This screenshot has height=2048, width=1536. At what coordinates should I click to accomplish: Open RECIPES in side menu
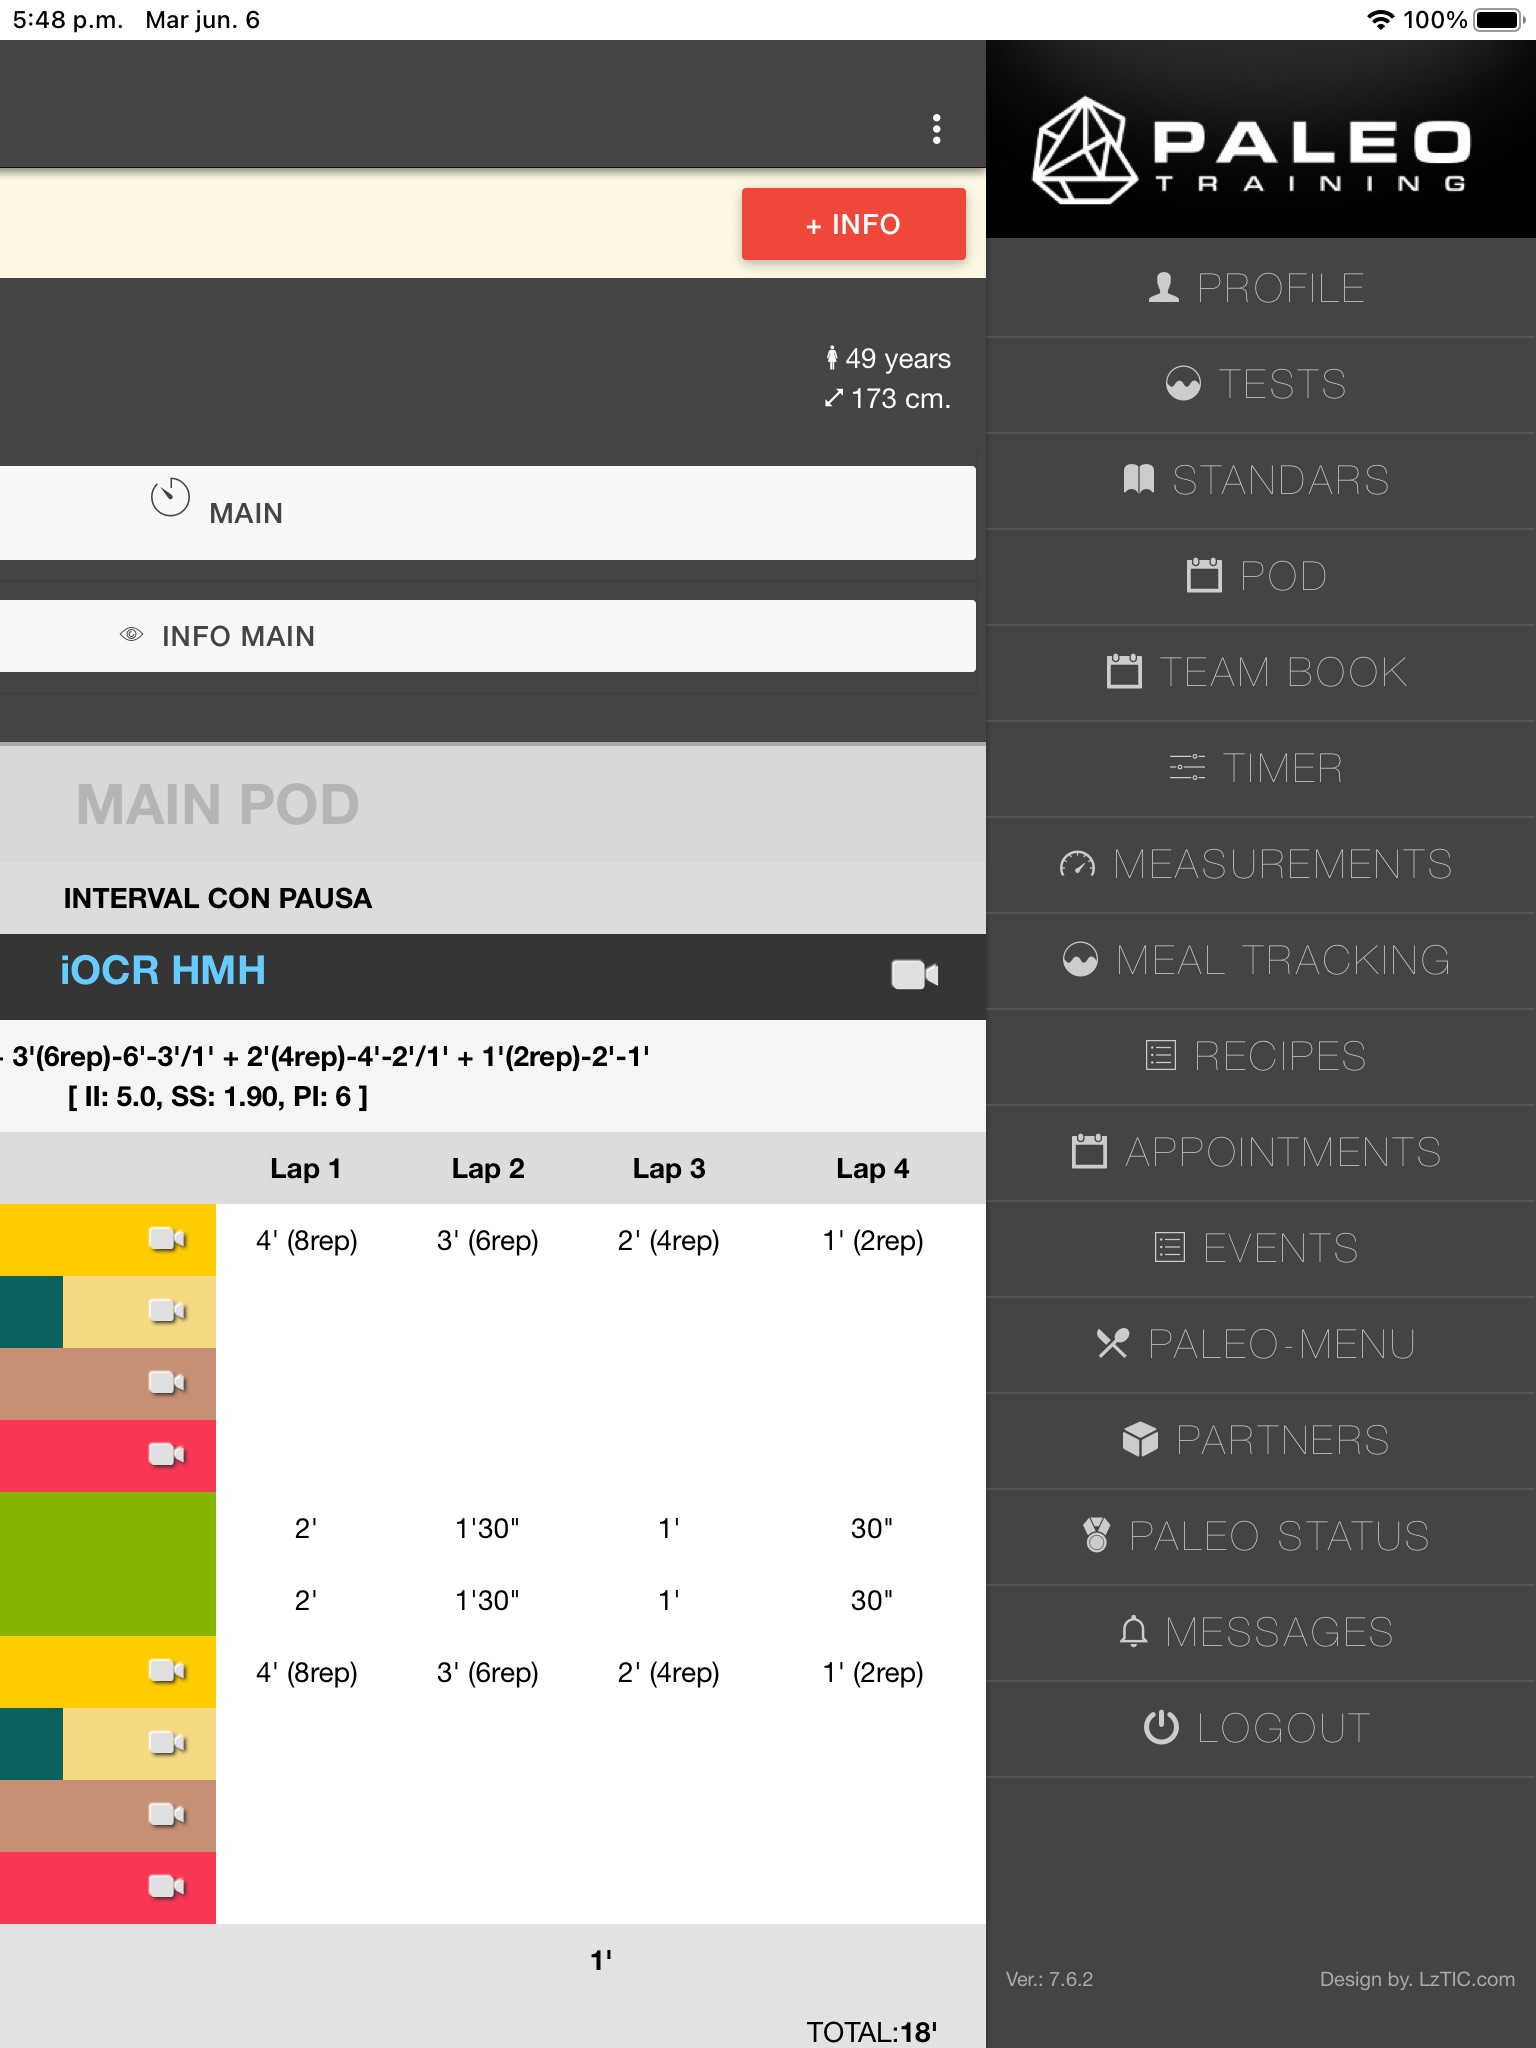click(1261, 1056)
